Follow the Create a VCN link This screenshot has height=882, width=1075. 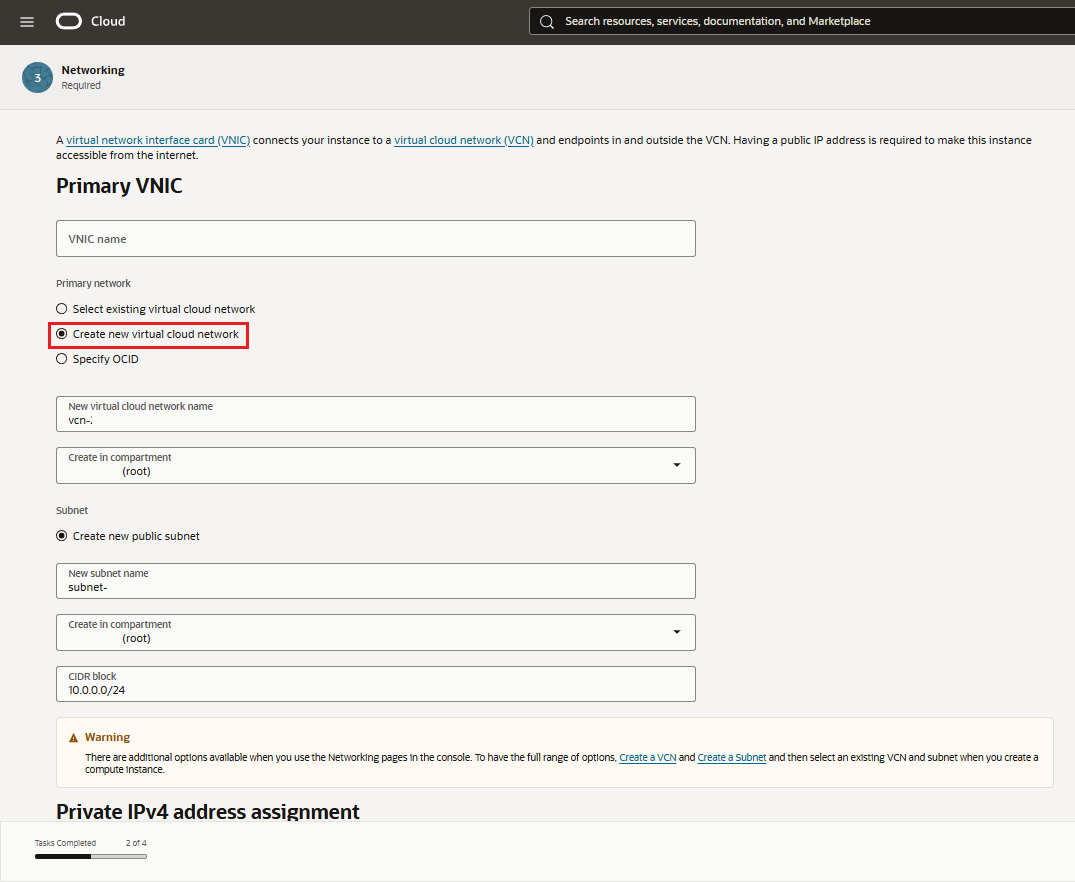647,758
